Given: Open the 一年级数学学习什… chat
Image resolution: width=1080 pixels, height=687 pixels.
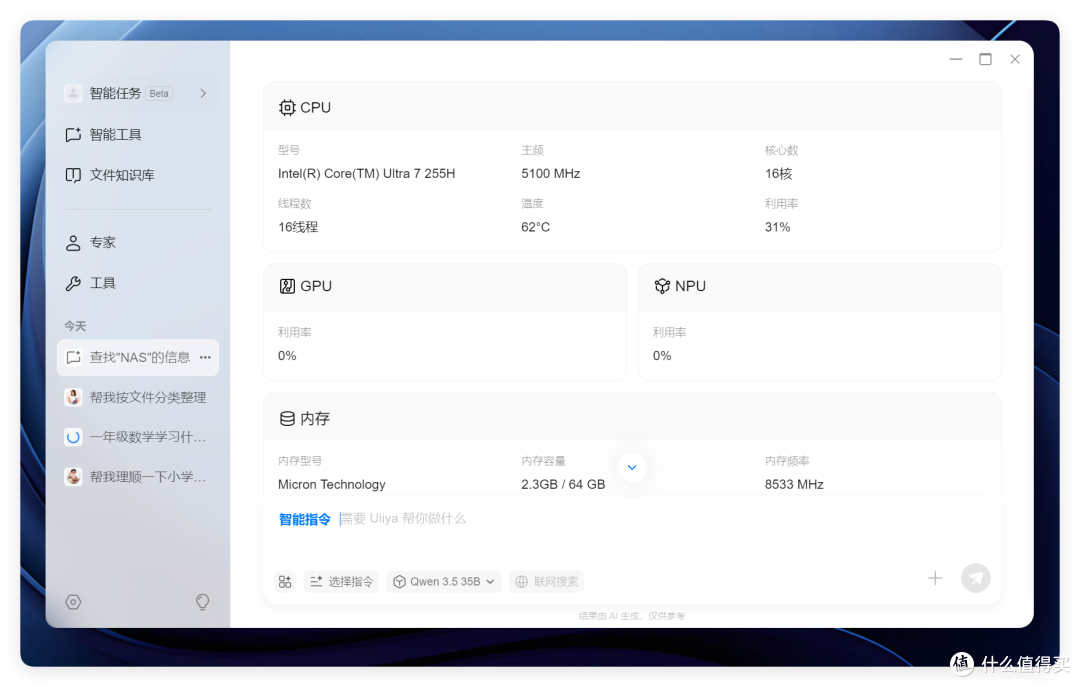Looking at the screenshot, I should (138, 437).
